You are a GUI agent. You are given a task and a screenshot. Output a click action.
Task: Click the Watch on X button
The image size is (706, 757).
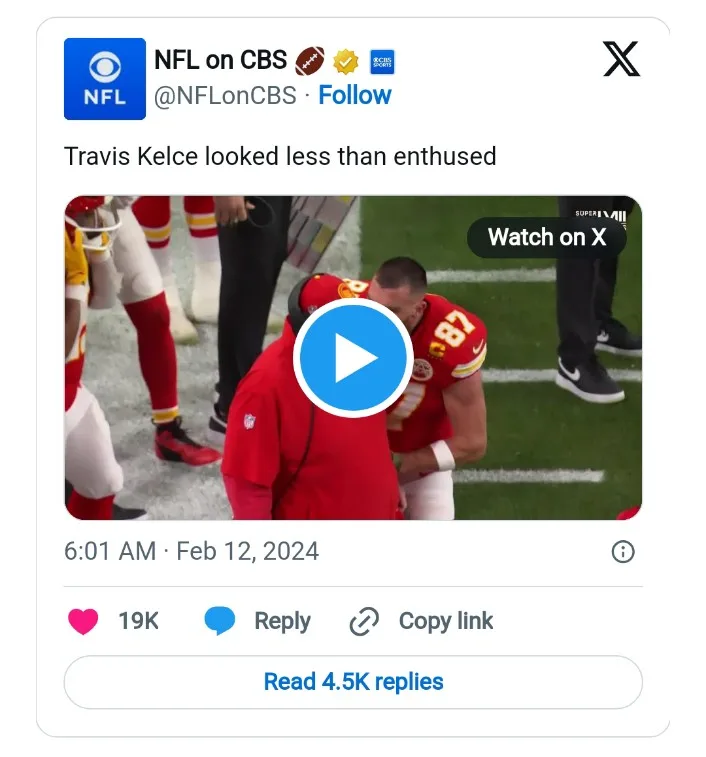tap(546, 237)
